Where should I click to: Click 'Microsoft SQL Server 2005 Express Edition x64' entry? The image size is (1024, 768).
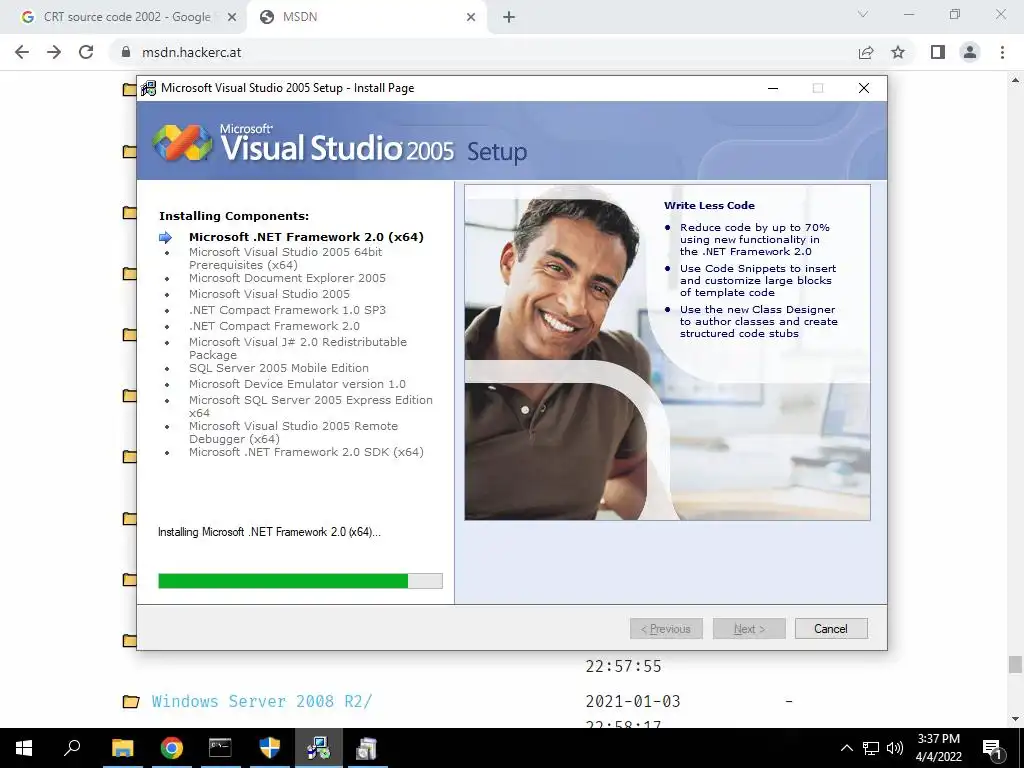(x=311, y=406)
